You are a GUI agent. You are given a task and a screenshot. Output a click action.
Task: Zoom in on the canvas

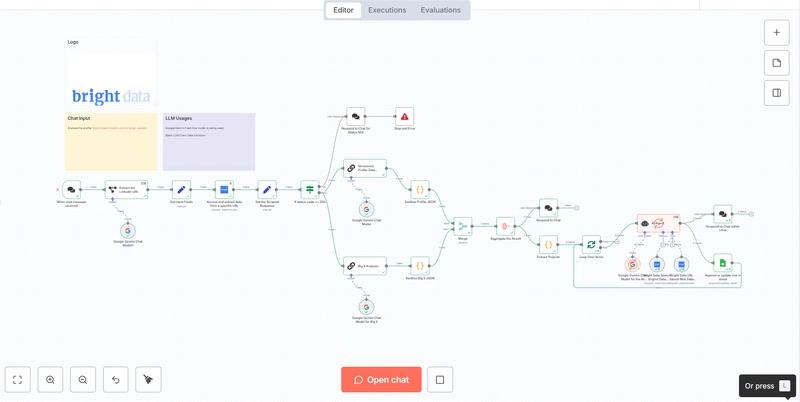coord(51,380)
